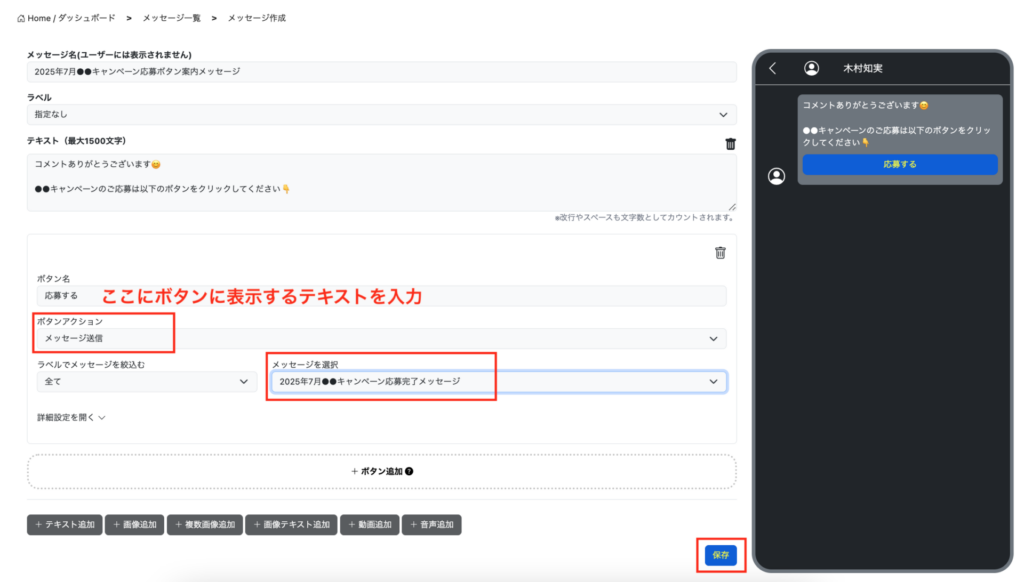This screenshot has width=1024, height=582.
Task: Click into the ボタン名 input field
Action: coord(381,296)
